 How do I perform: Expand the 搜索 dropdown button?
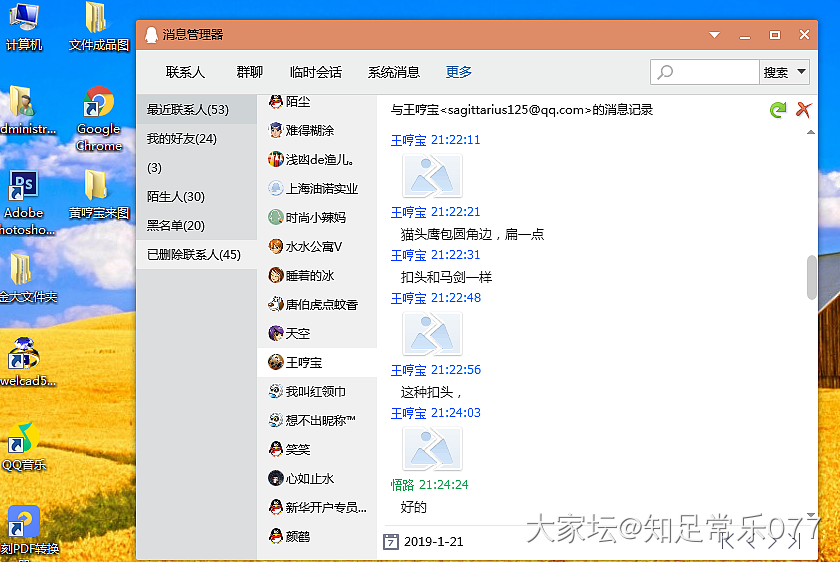pos(788,72)
